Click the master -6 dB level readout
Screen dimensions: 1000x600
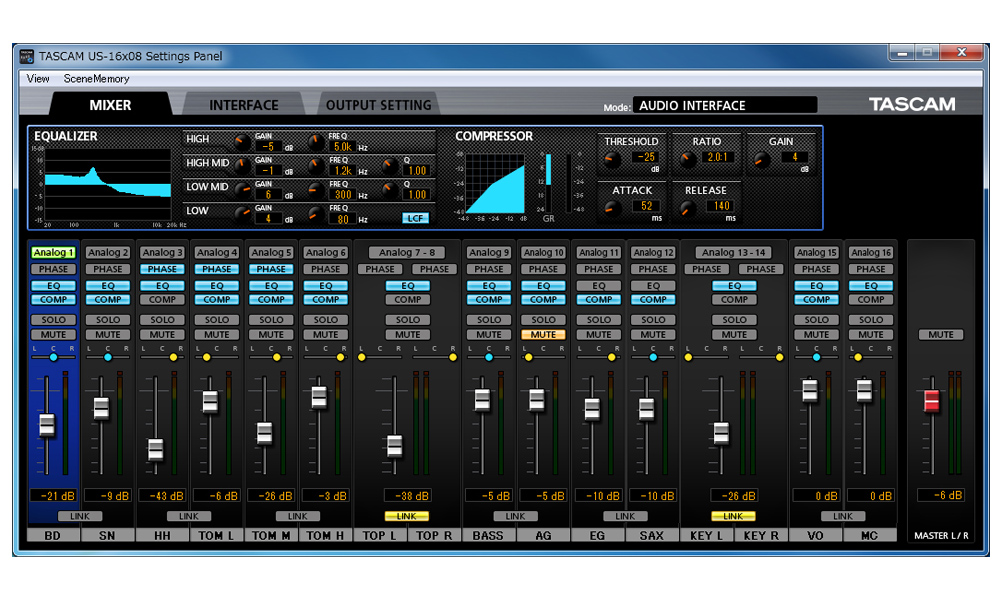[x=941, y=495]
